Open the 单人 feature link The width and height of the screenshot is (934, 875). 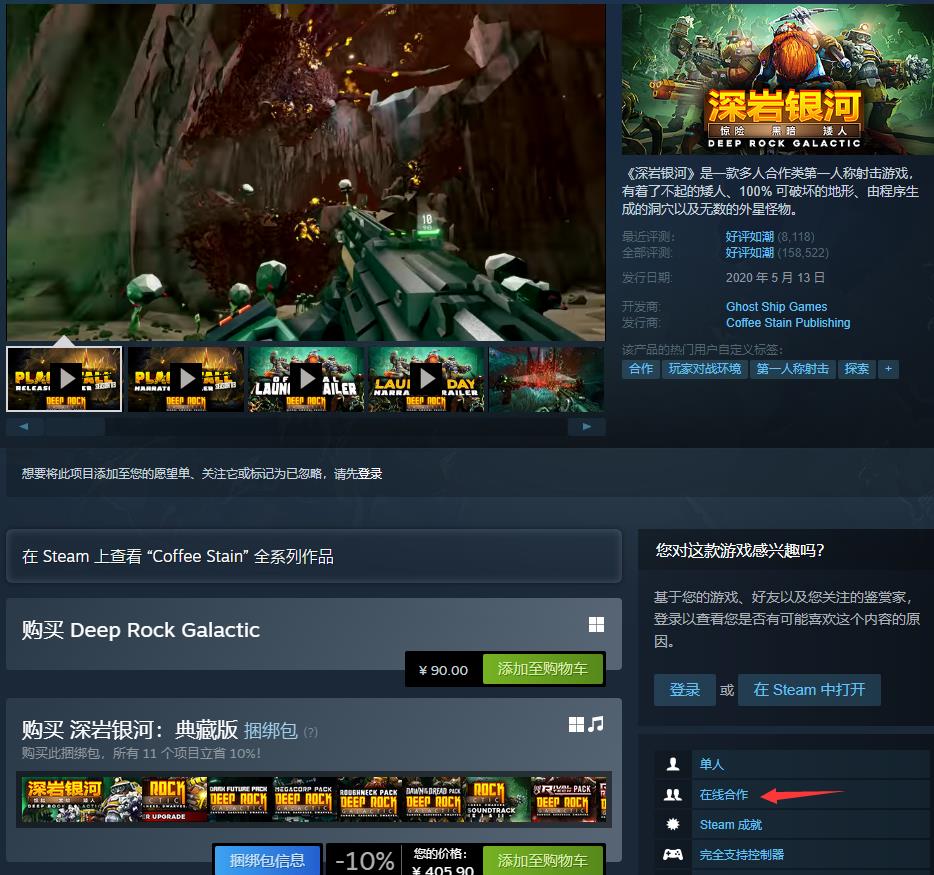point(711,764)
